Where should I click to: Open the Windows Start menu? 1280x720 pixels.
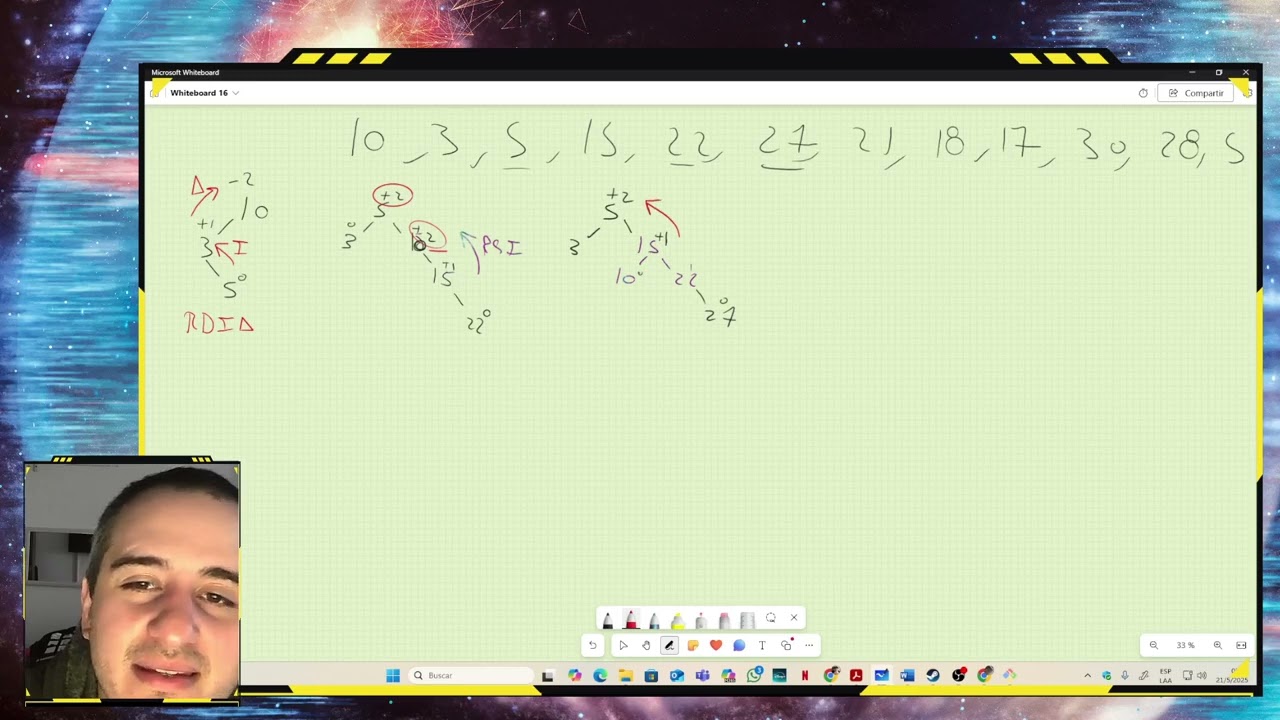coord(393,675)
